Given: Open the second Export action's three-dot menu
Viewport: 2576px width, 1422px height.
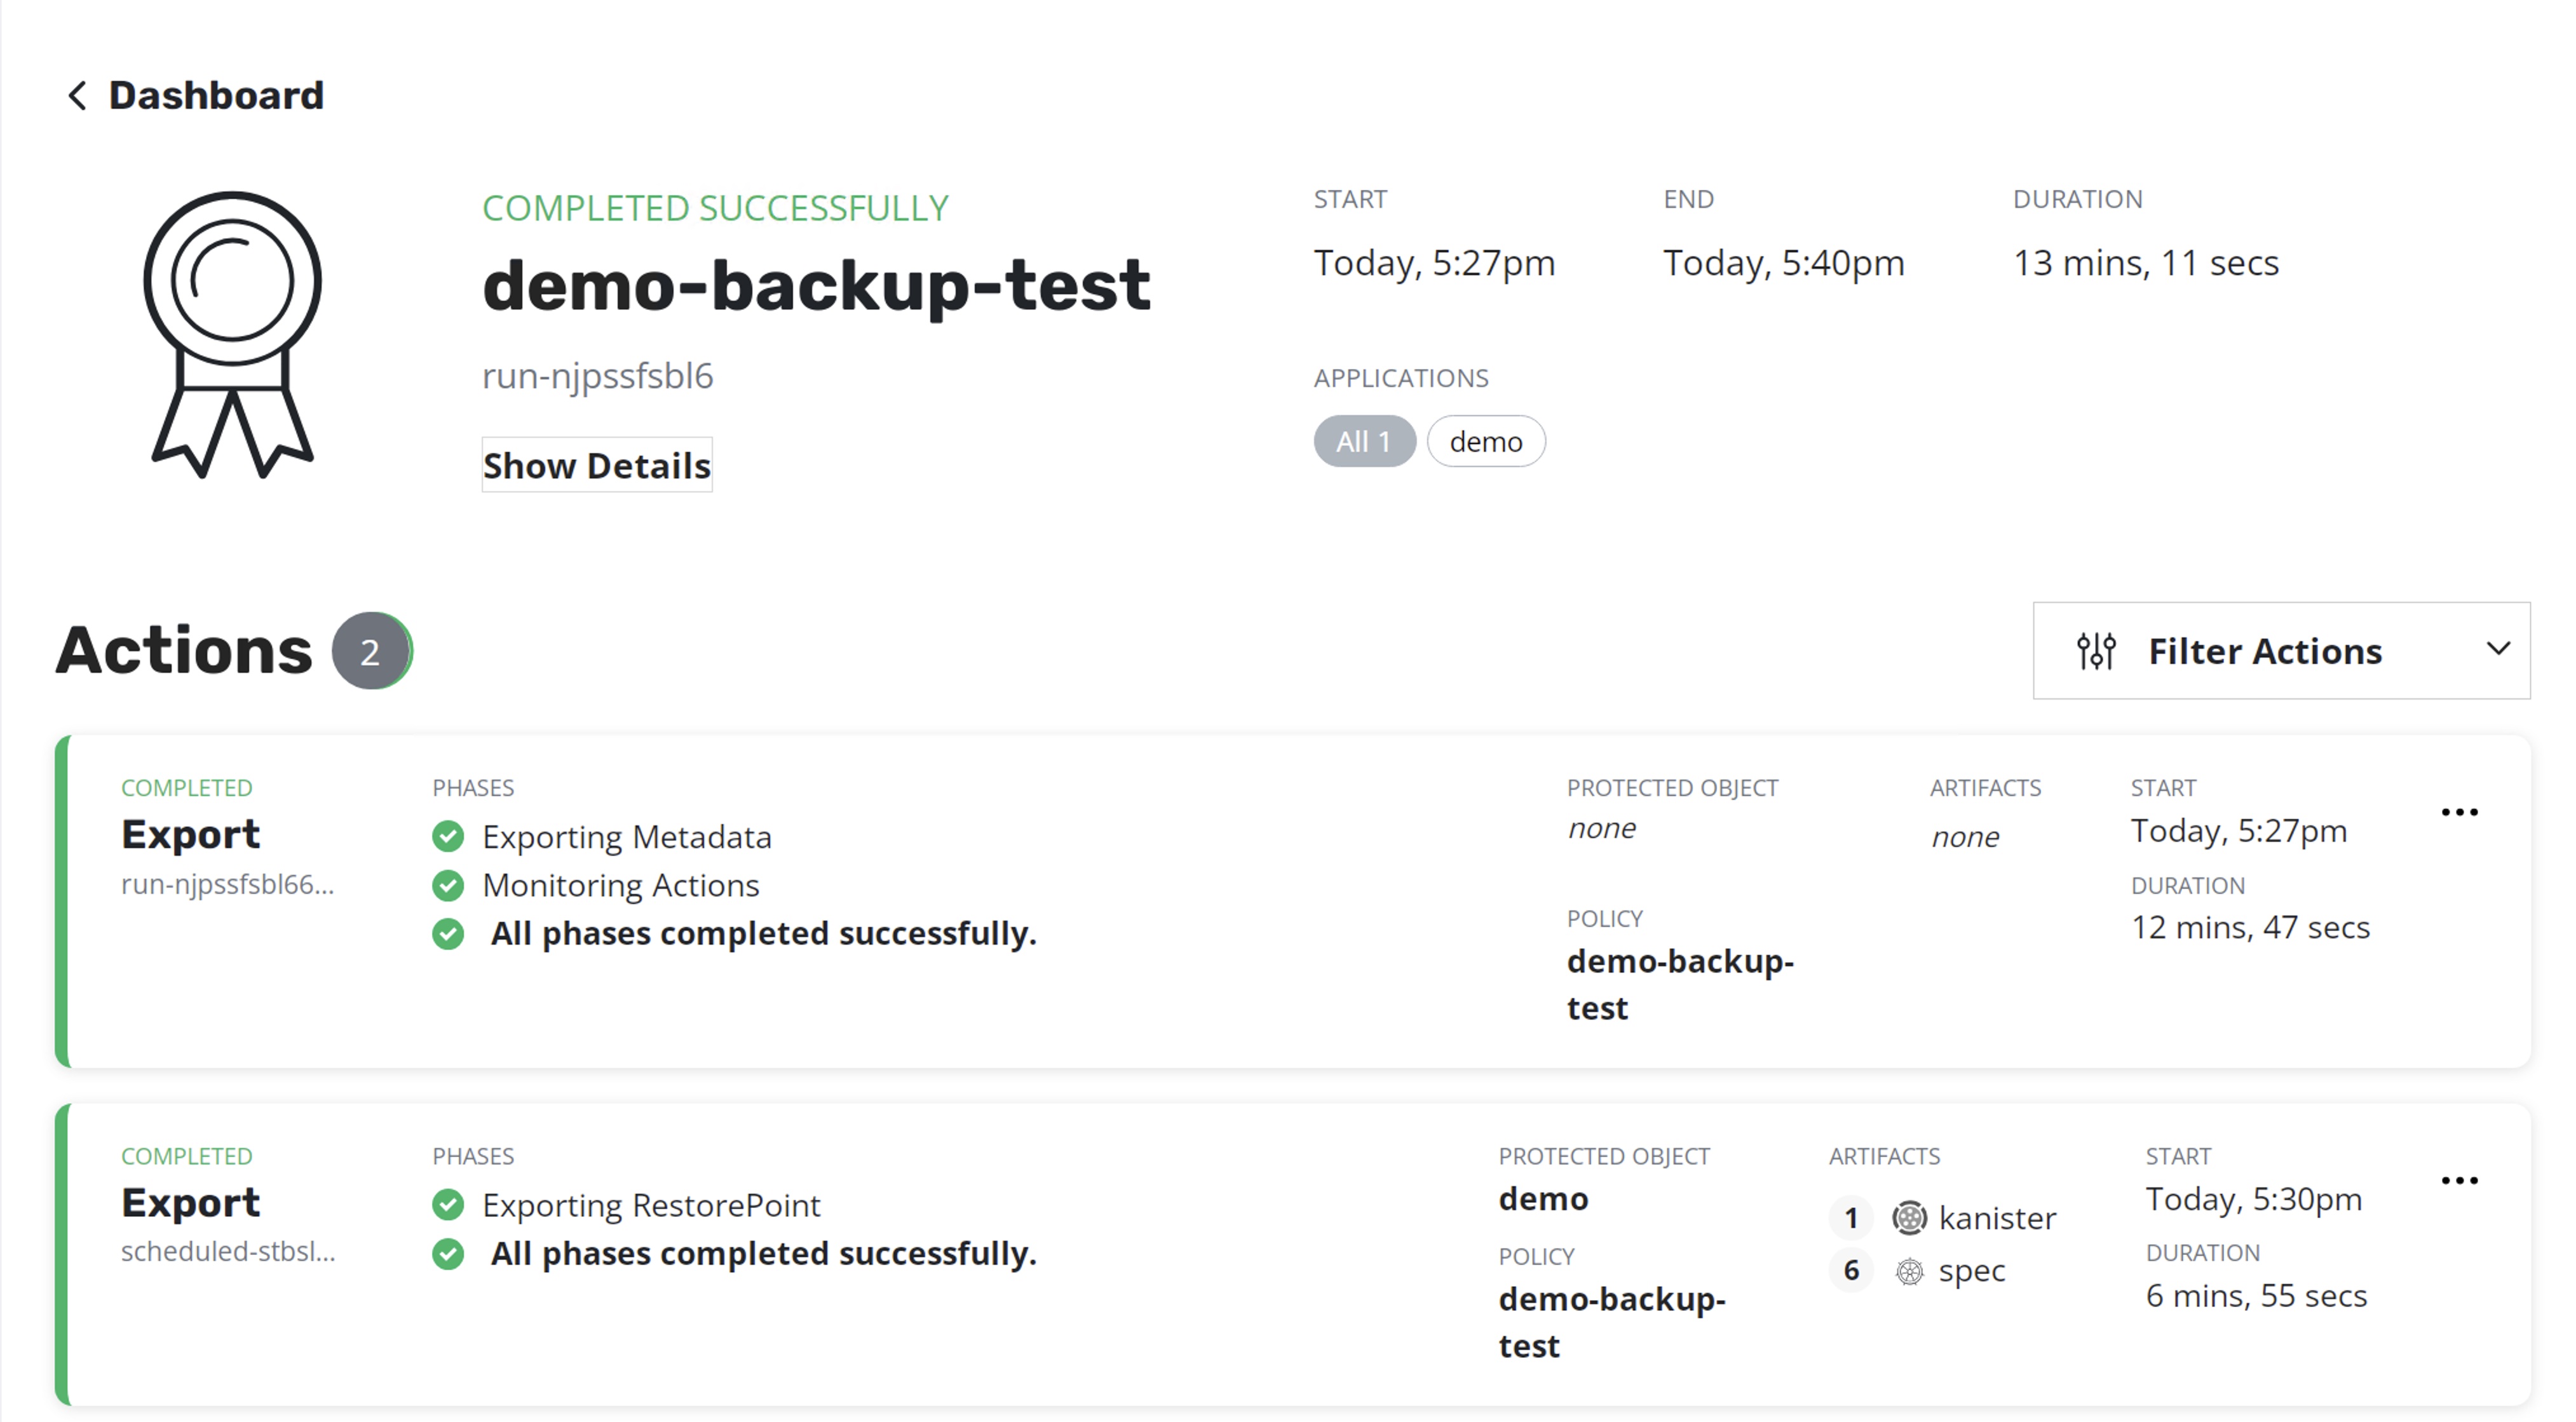Looking at the screenshot, I should (x=2459, y=1180).
